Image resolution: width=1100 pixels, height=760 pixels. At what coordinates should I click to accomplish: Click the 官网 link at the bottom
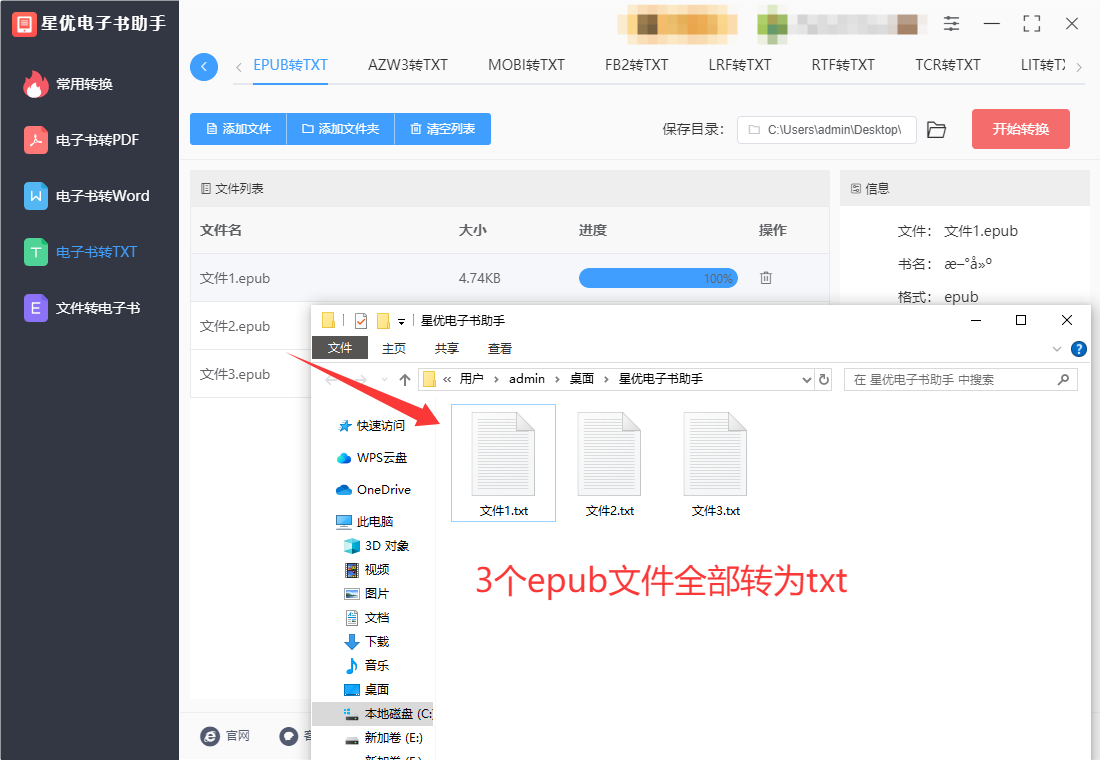225,735
